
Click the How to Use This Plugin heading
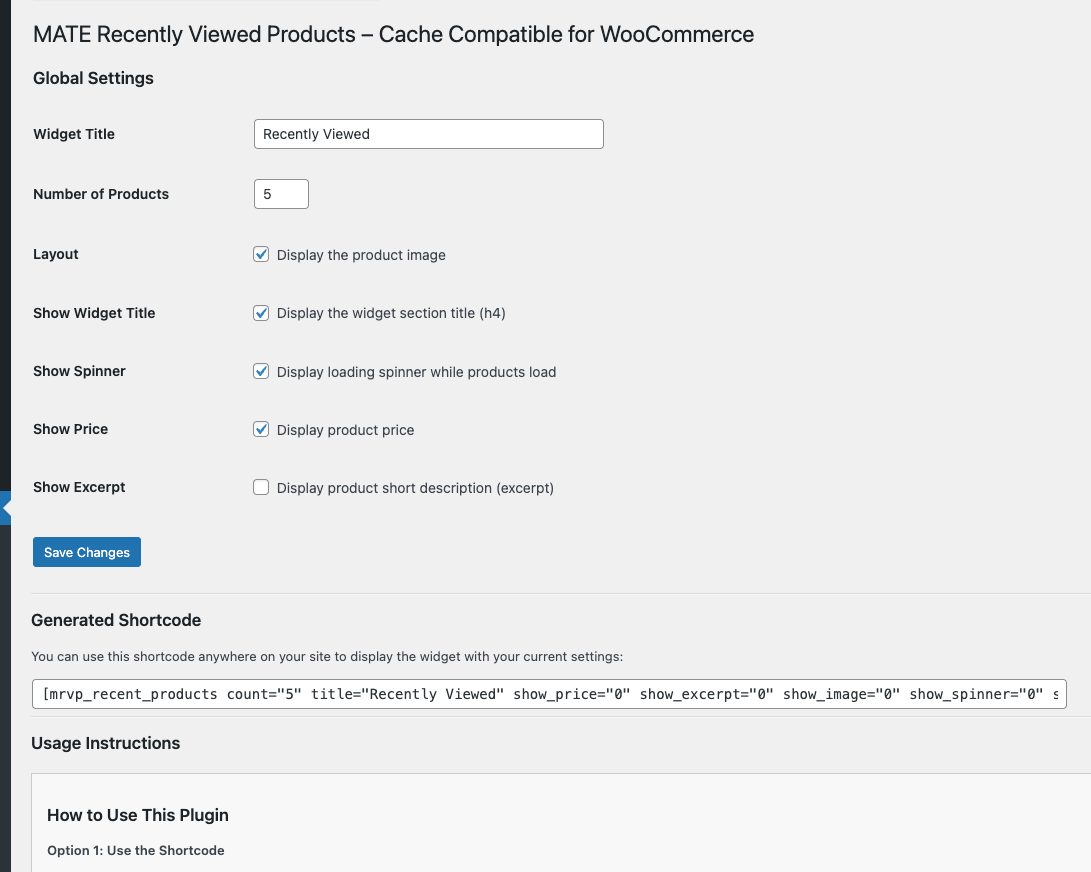138,815
